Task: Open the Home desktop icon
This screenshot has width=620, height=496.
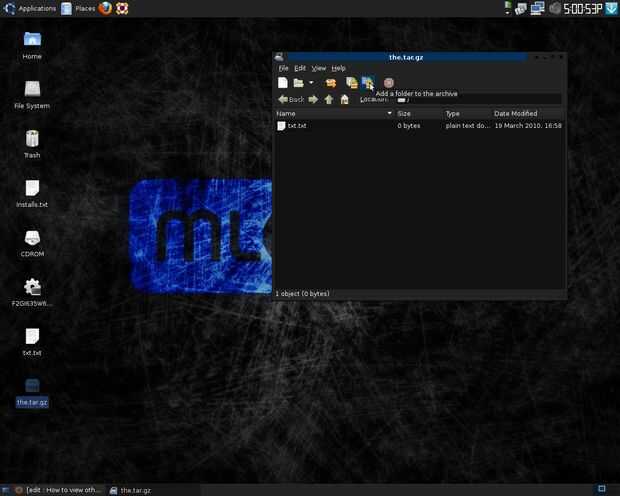Action: (x=32, y=45)
